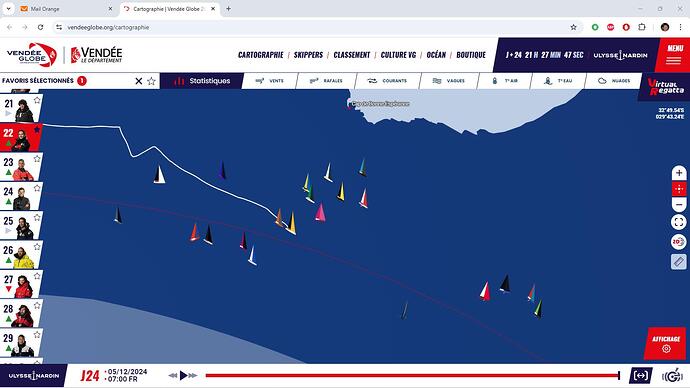Select skipper ranked 21 in the list
The image size is (690, 388).
[21, 108]
